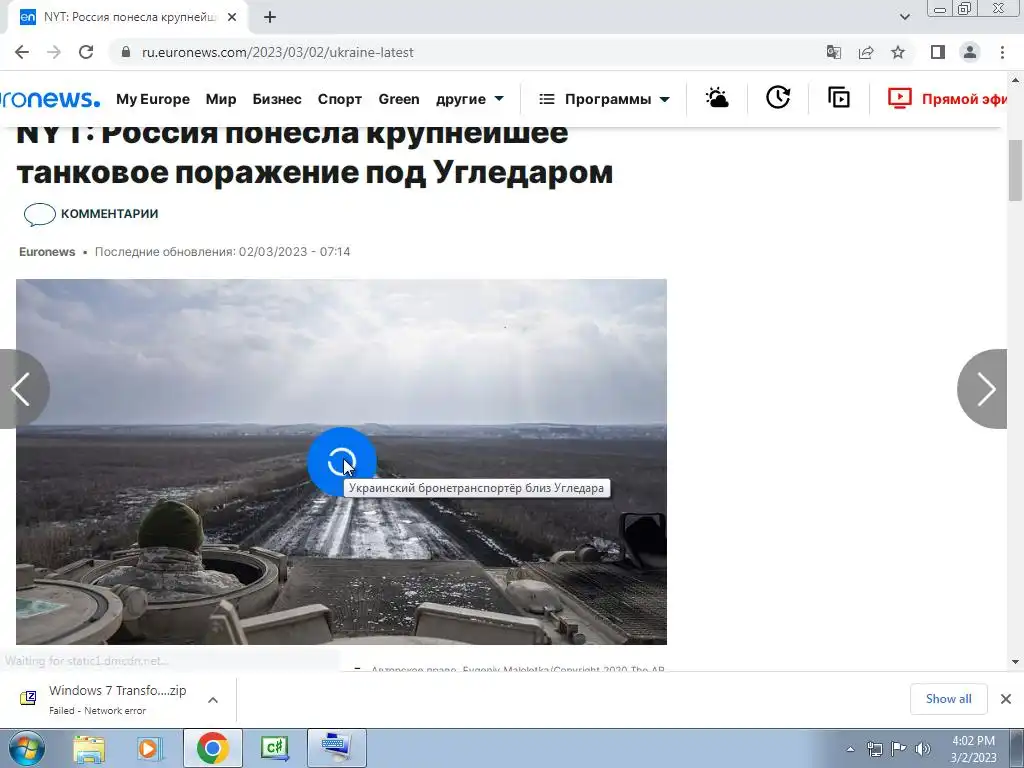
Task: Open the Action Center flag icon
Action: pos(899,749)
